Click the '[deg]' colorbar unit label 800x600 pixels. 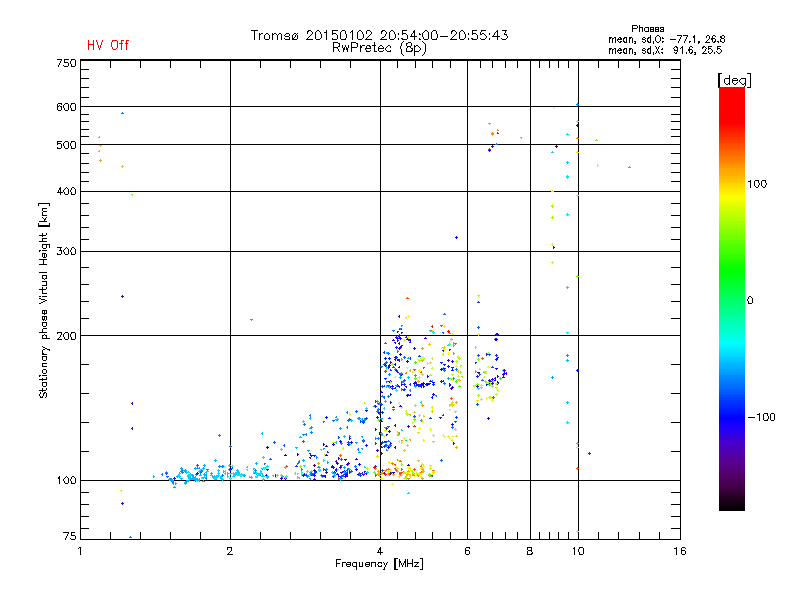coord(734,79)
